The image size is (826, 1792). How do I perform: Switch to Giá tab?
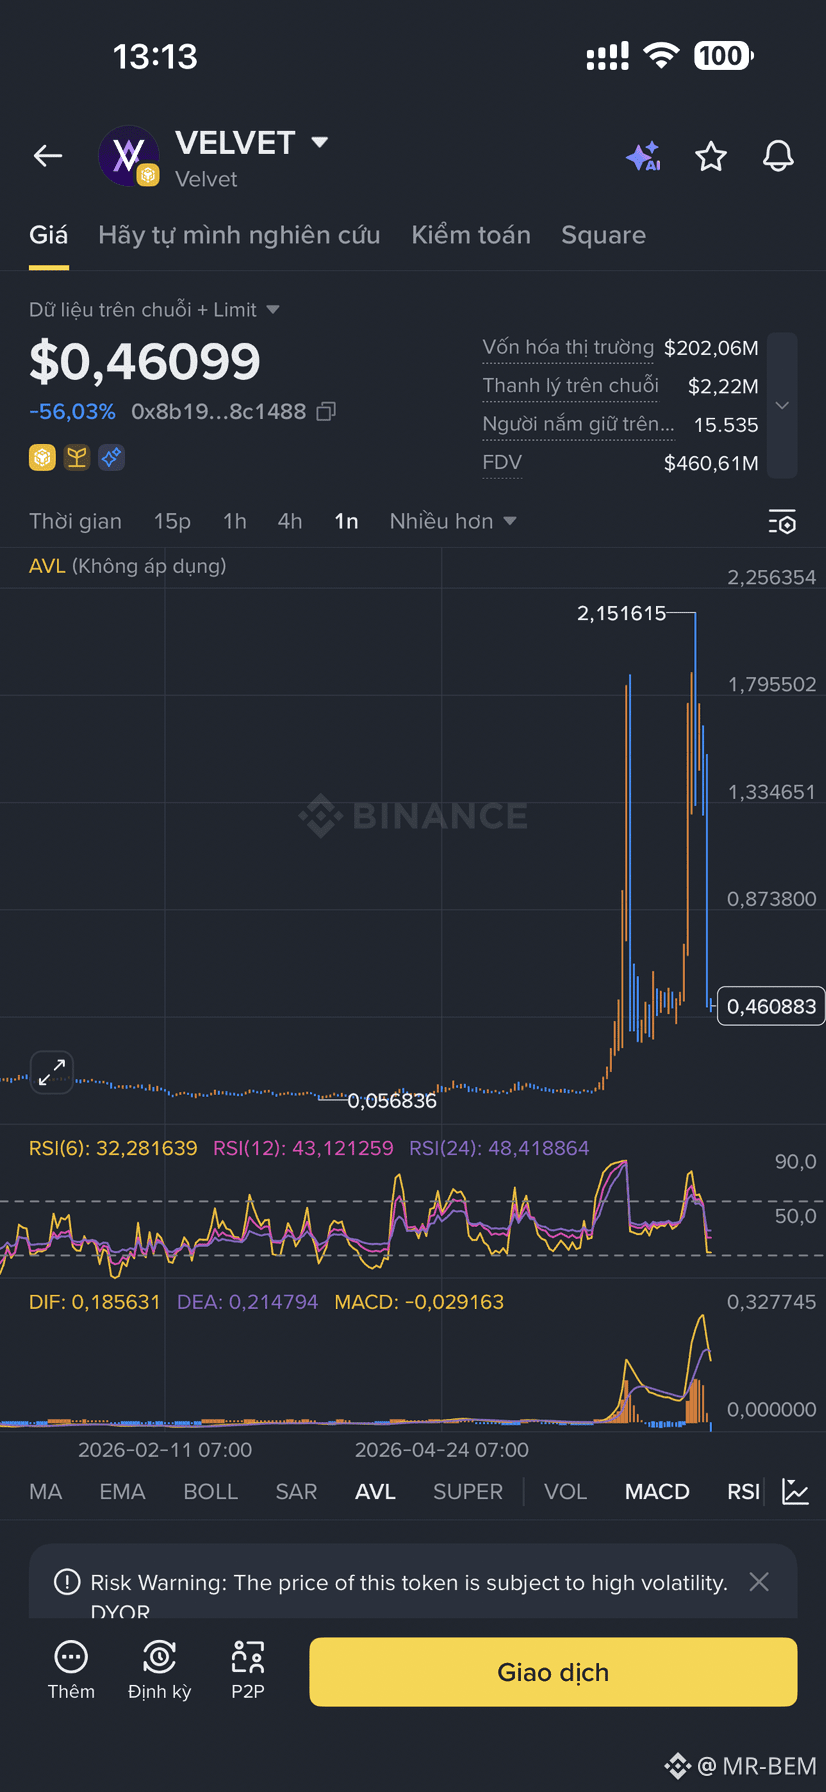pyautogui.click(x=49, y=235)
